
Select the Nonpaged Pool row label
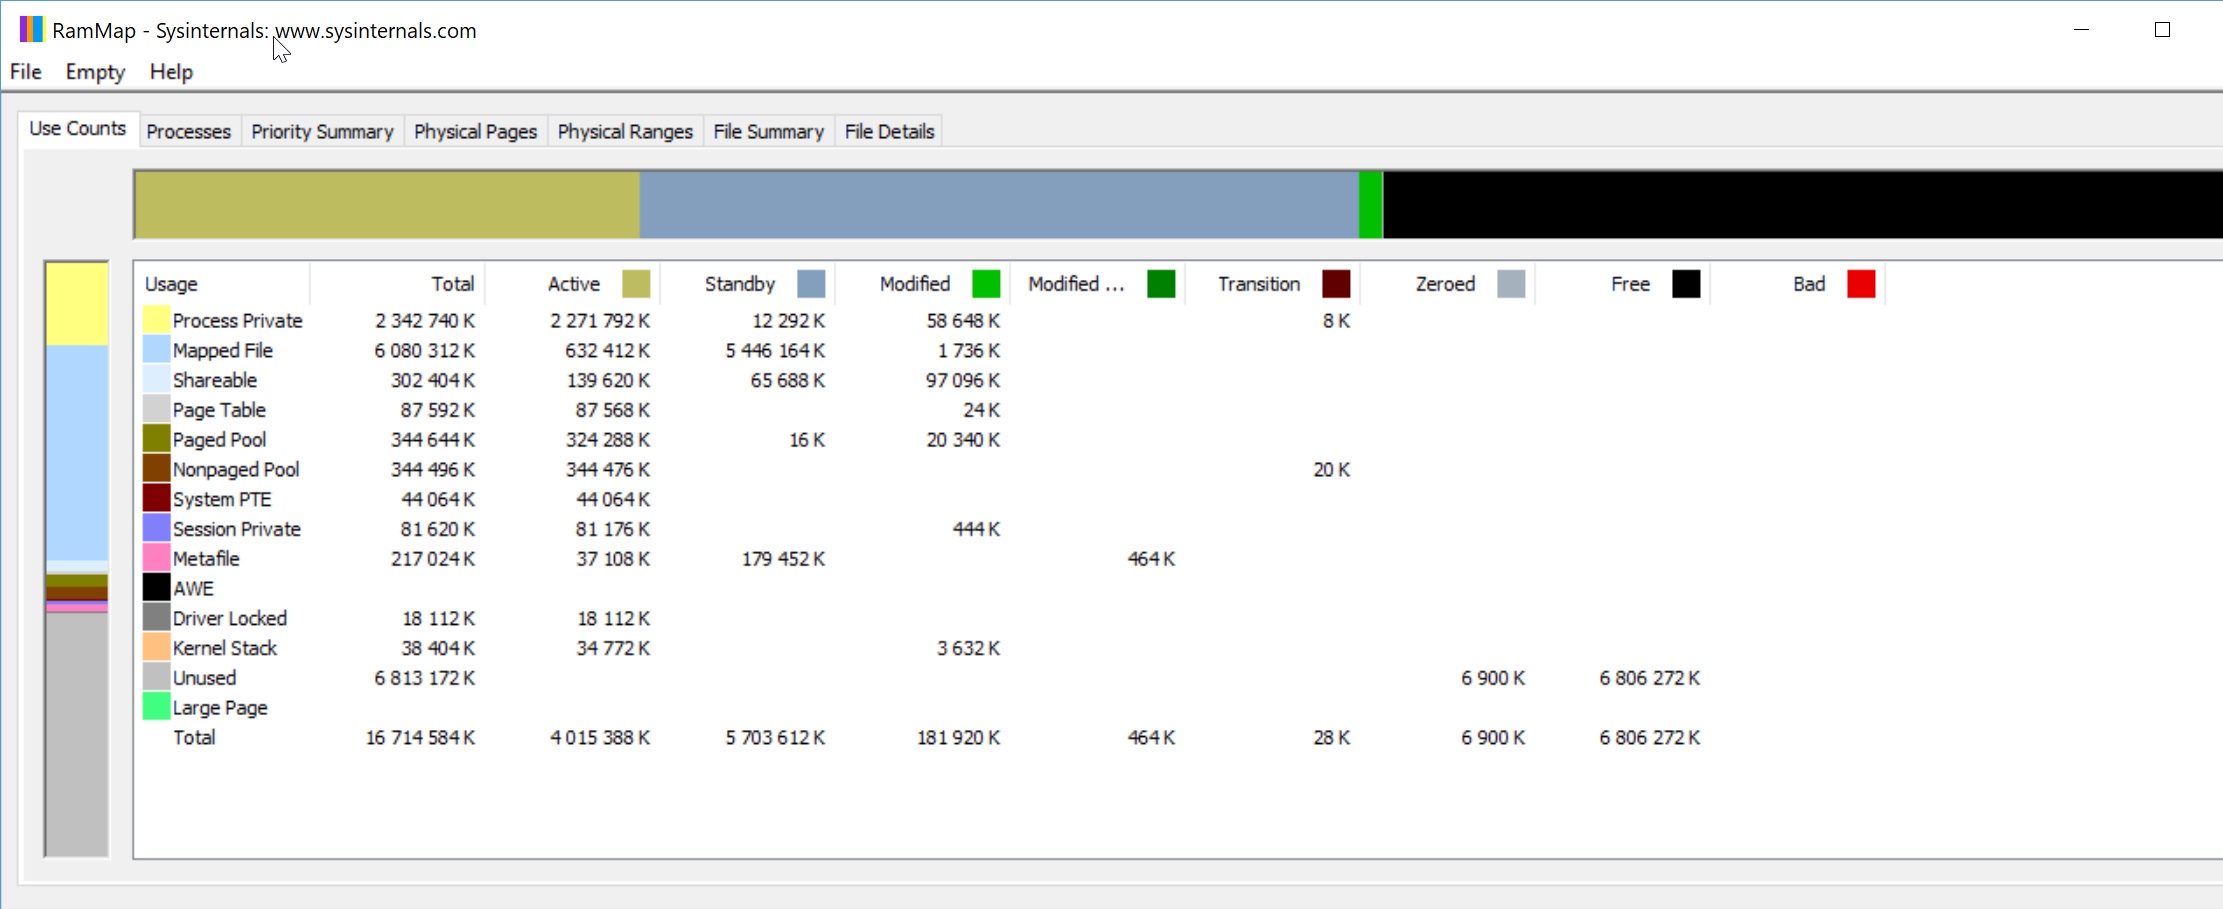tap(236, 469)
